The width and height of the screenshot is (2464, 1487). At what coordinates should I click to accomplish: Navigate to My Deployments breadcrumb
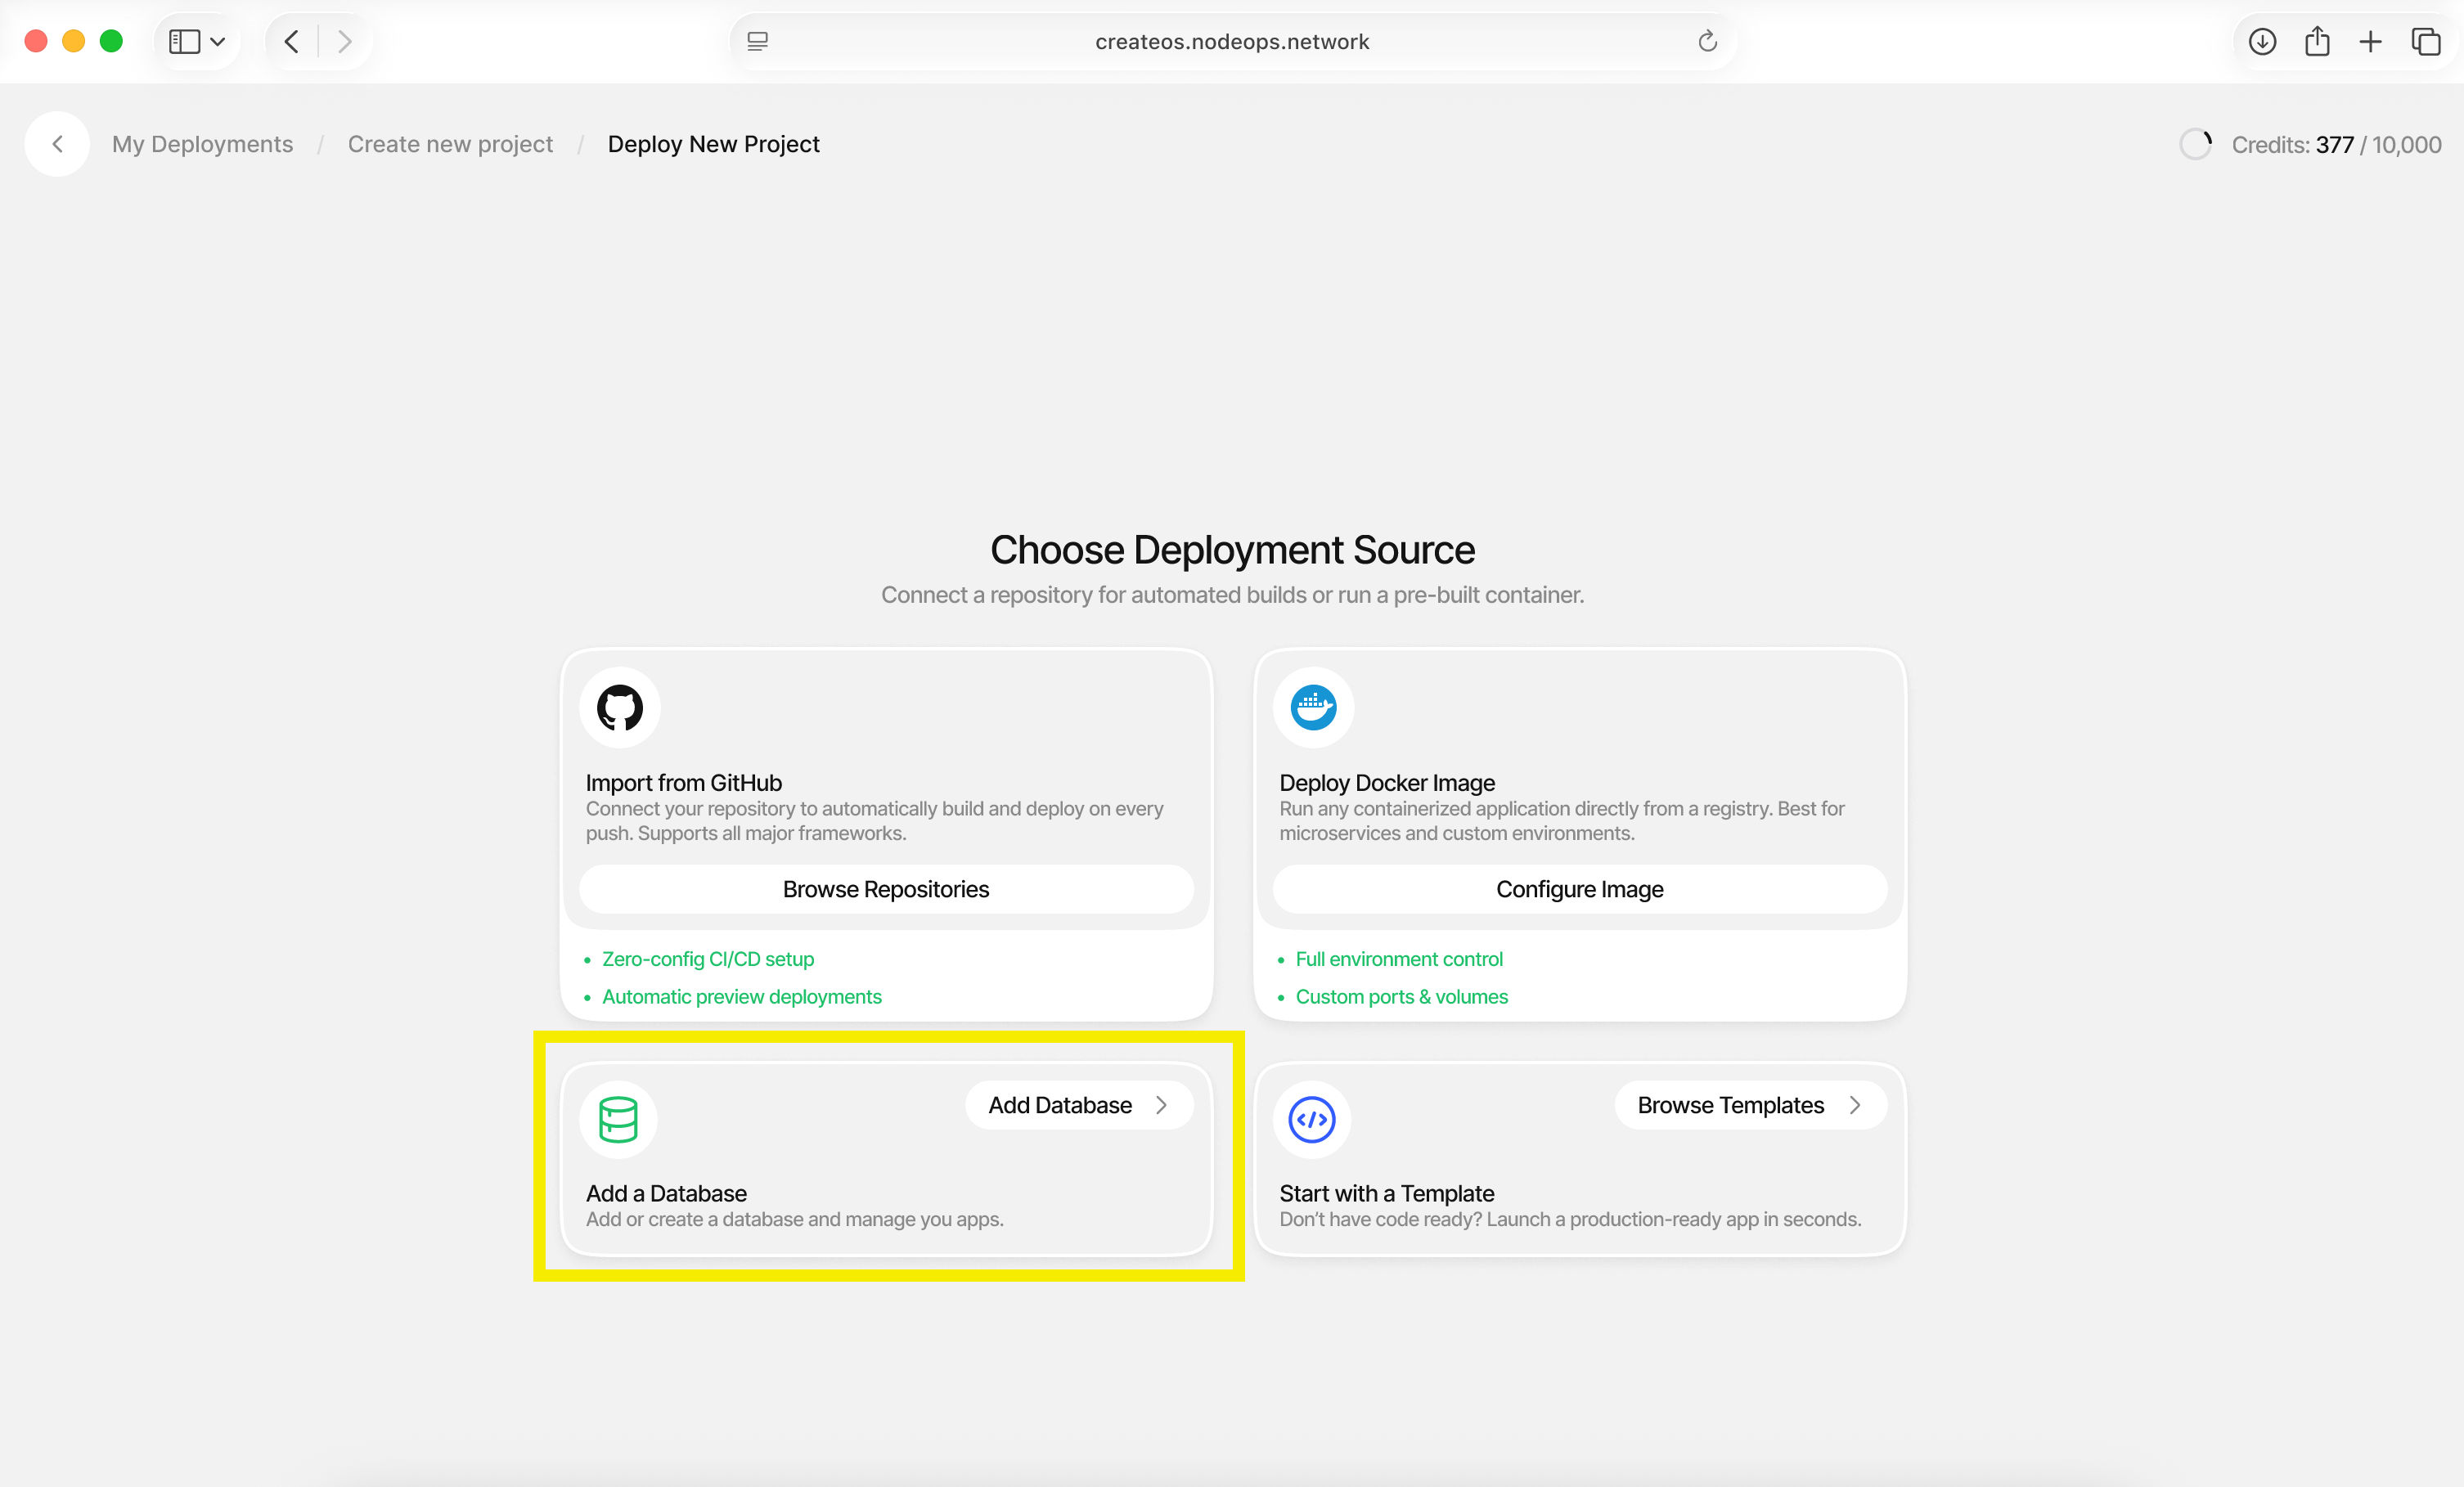click(x=202, y=144)
